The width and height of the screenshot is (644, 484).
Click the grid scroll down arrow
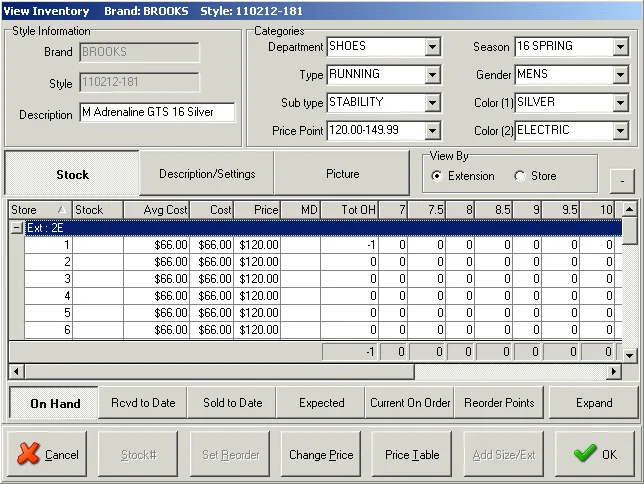pyautogui.click(x=629, y=355)
